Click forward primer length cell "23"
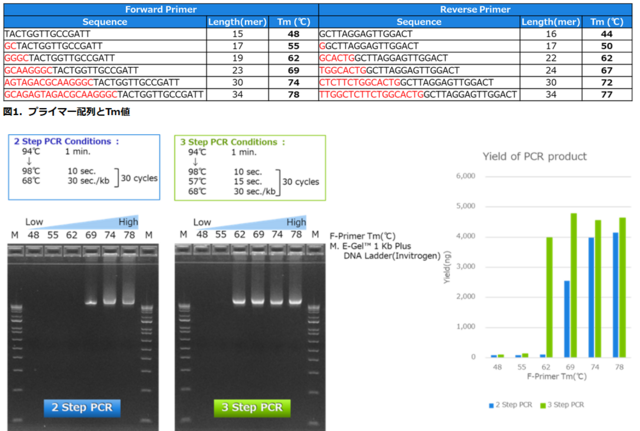The image size is (640, 431). (x=238, y=70)
